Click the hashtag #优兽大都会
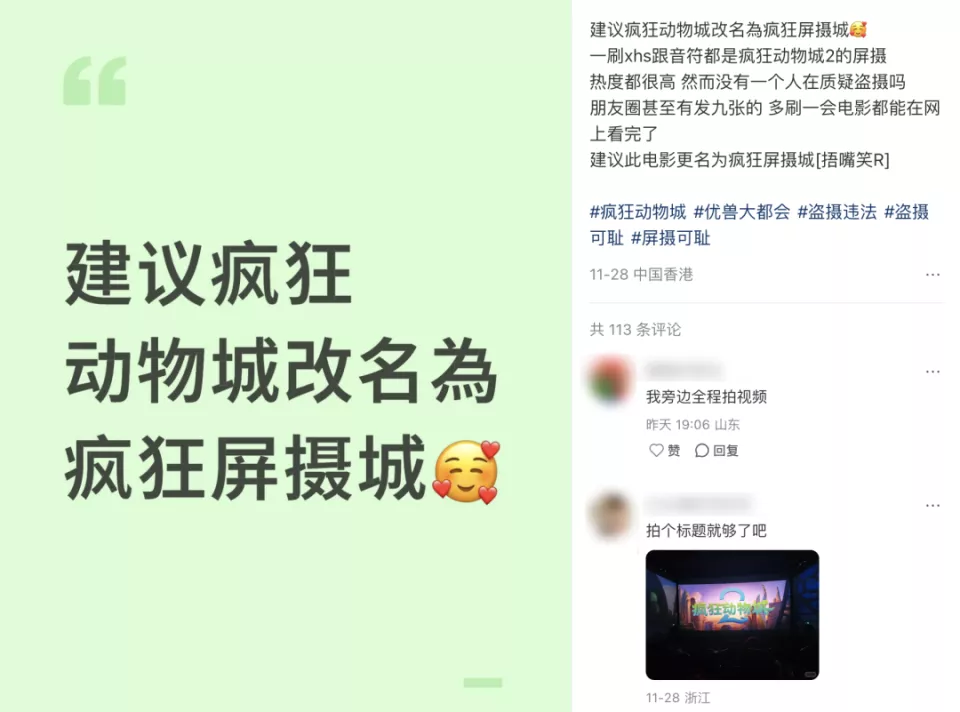 coord(741,212)
